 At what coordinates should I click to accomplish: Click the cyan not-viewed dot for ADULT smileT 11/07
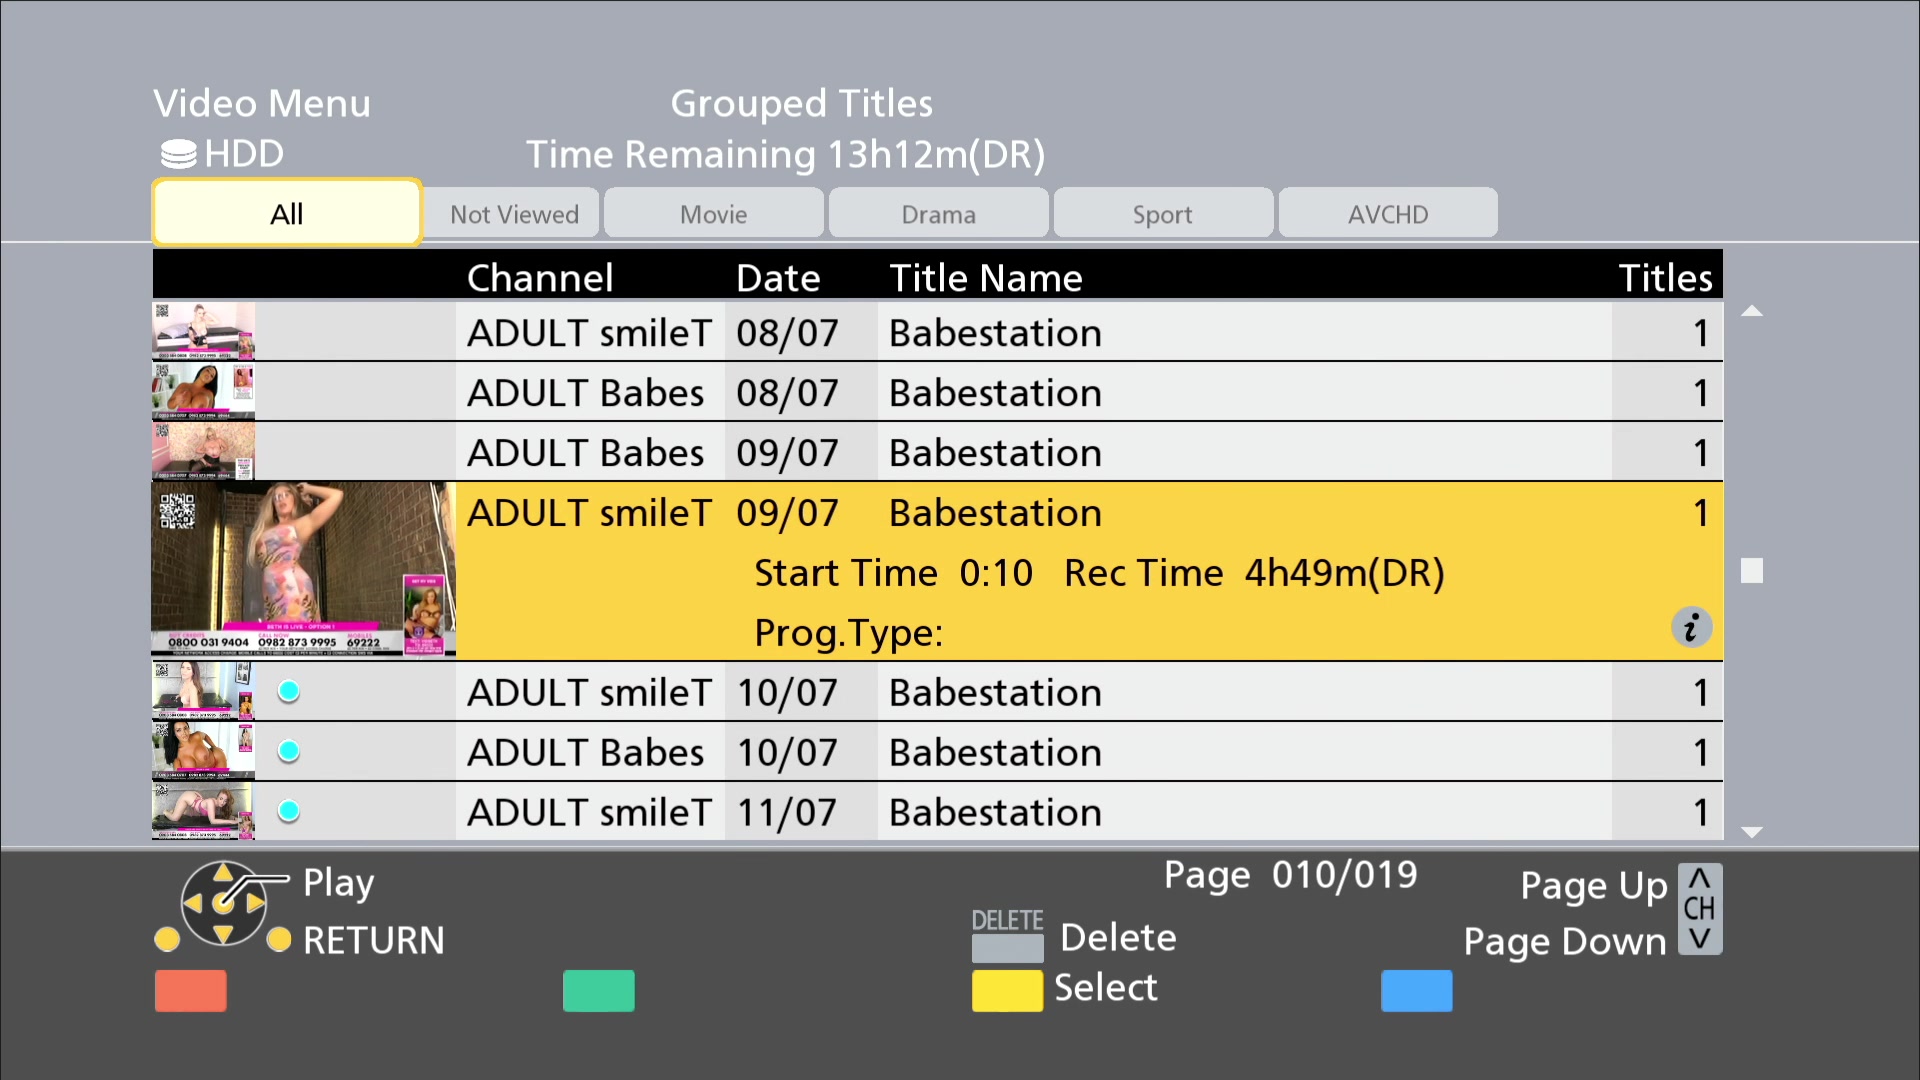(289, 811)
